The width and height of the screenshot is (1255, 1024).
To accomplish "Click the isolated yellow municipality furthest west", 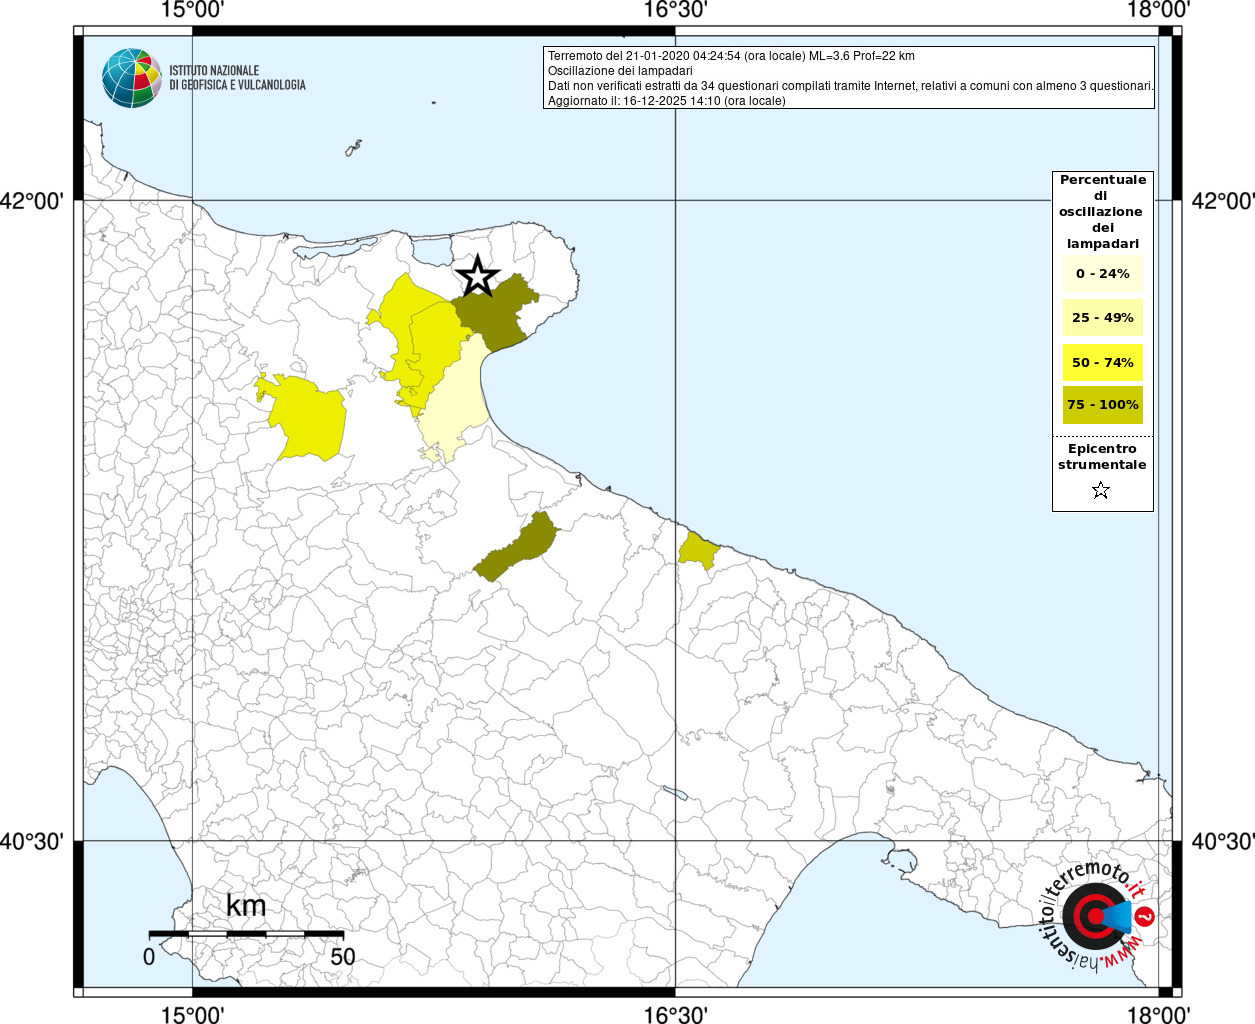I will tap(307, 418).
